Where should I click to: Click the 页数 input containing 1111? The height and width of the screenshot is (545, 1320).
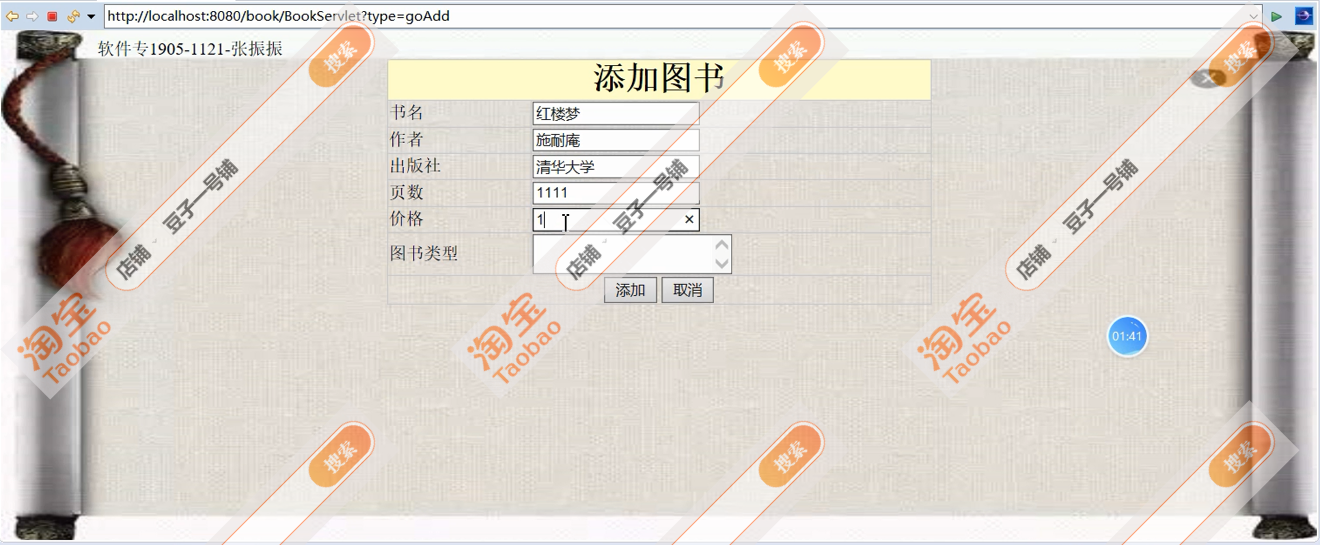click(x=616, y=193)
